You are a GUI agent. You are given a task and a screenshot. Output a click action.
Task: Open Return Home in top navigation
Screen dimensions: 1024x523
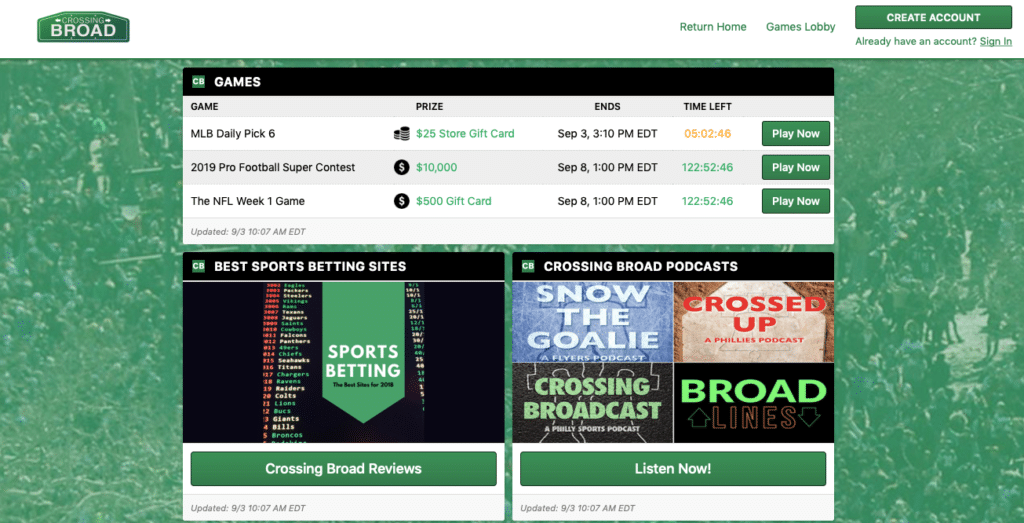(x=712, y=27)
